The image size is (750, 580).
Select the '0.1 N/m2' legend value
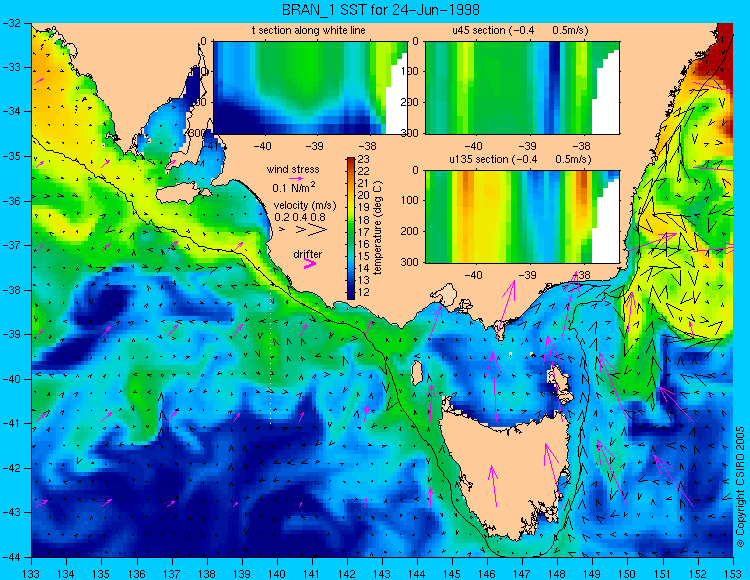[294, 187]
